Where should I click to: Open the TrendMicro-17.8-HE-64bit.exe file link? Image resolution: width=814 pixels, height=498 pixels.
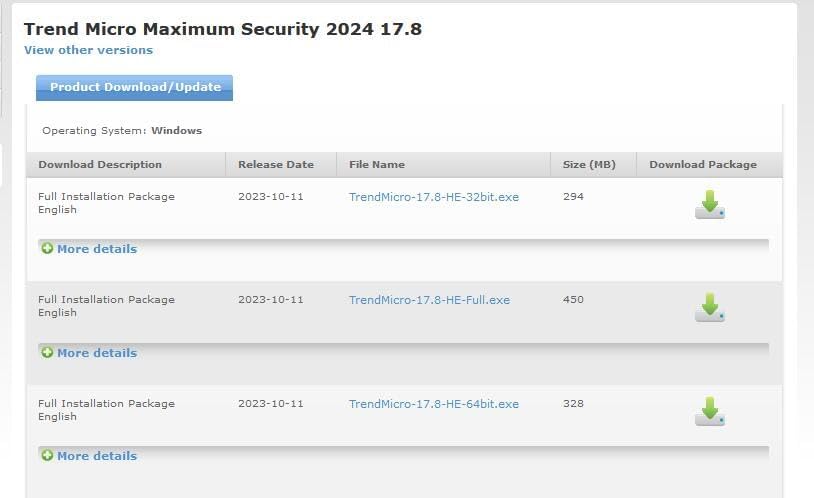[433, 403]
